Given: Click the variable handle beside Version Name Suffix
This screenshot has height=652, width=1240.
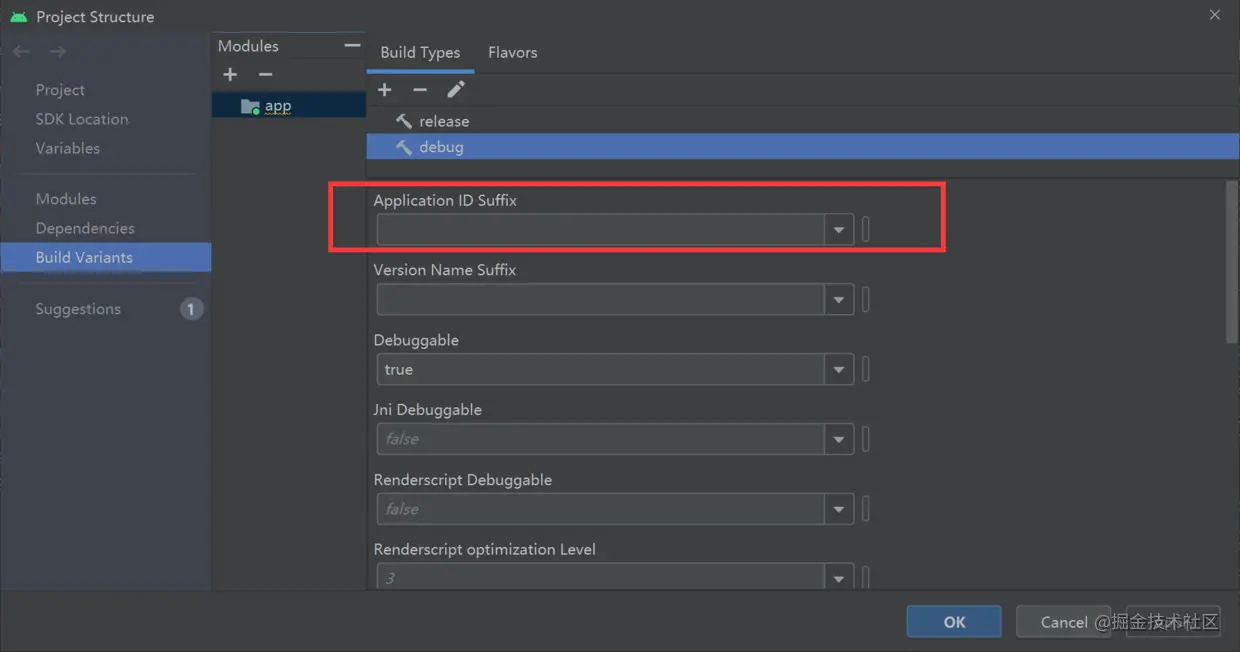Looking at the screenshot, I should [x=866, y=300].
